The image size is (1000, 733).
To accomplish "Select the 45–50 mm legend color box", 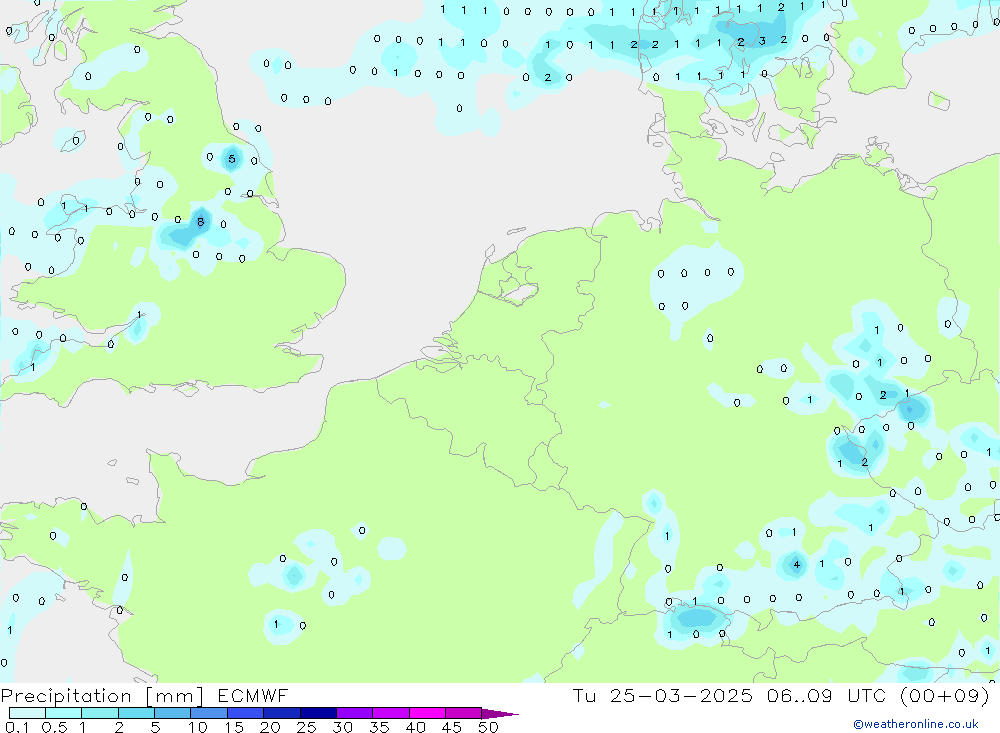I will pyautogui.click(x=463, y=713).
